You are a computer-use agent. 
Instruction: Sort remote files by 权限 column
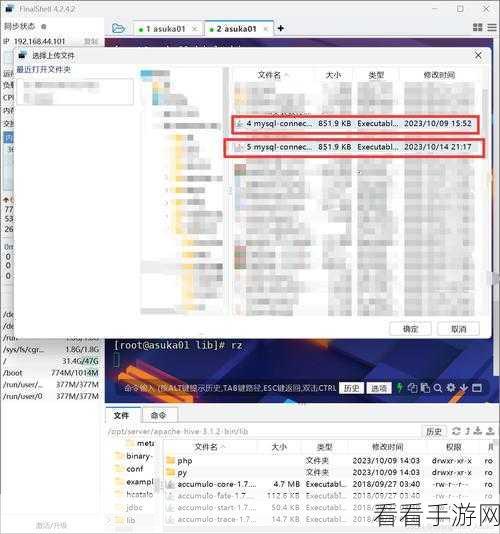point(453,446)
